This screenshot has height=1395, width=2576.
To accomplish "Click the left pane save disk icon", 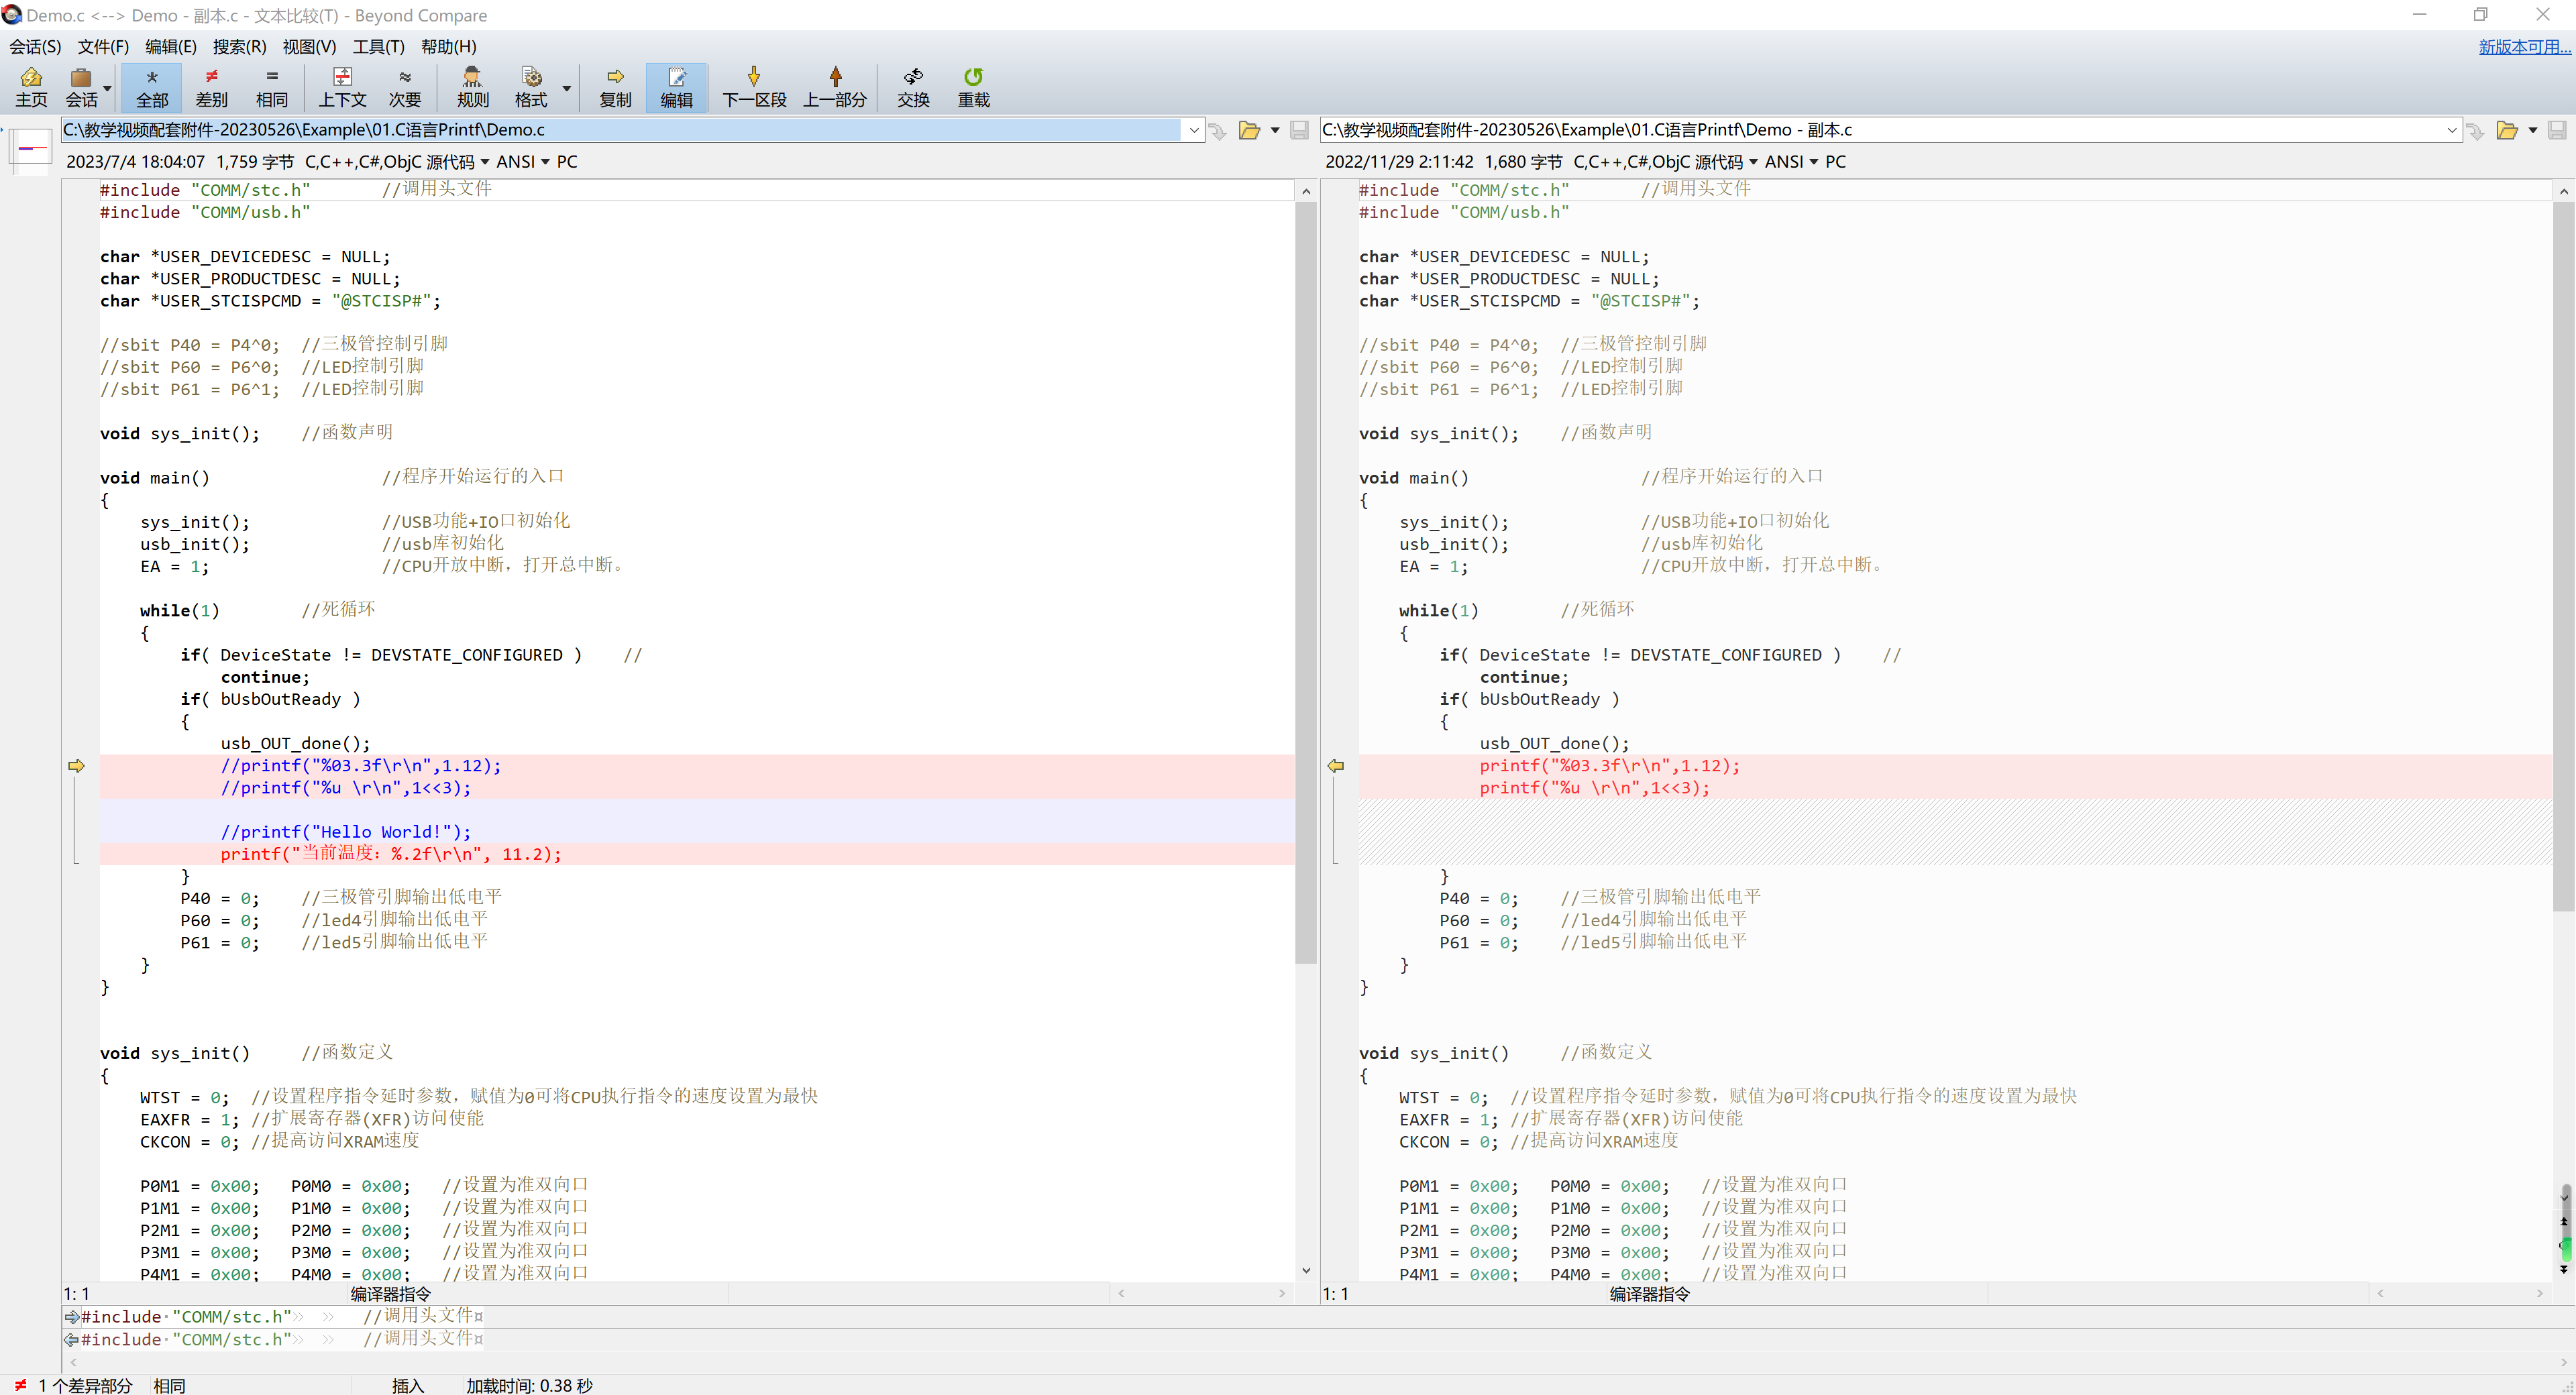I will tap(1299, 130).
